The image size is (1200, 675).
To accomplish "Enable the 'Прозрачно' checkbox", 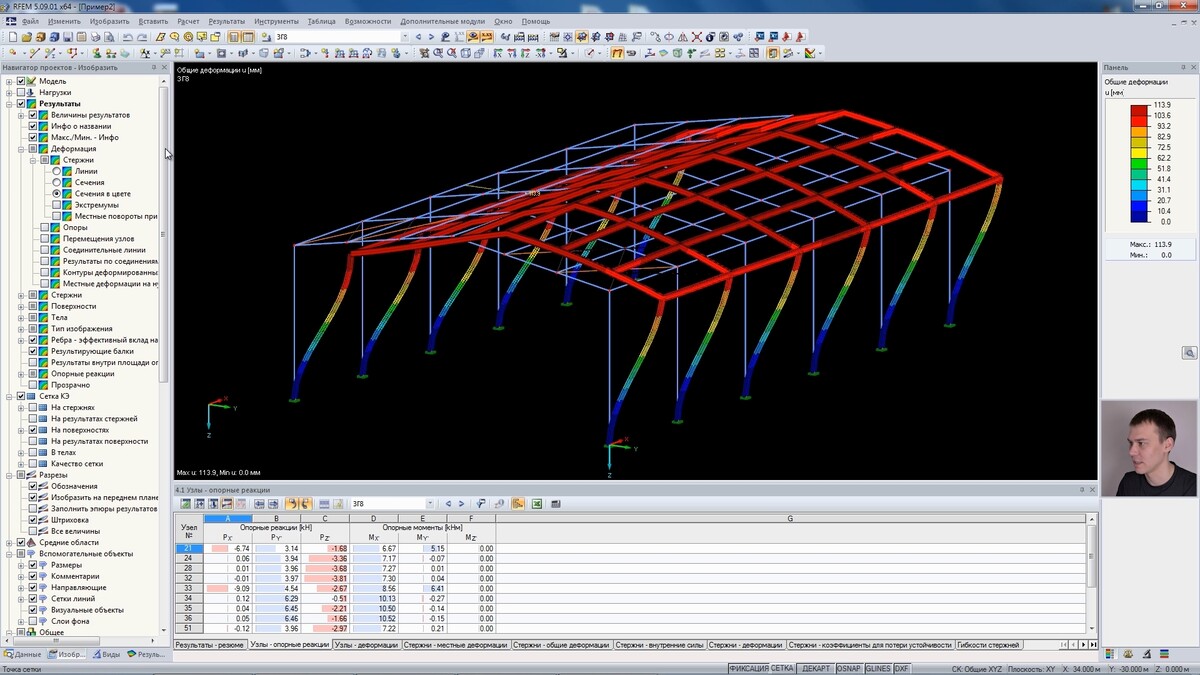I will [x=33, y=385].
